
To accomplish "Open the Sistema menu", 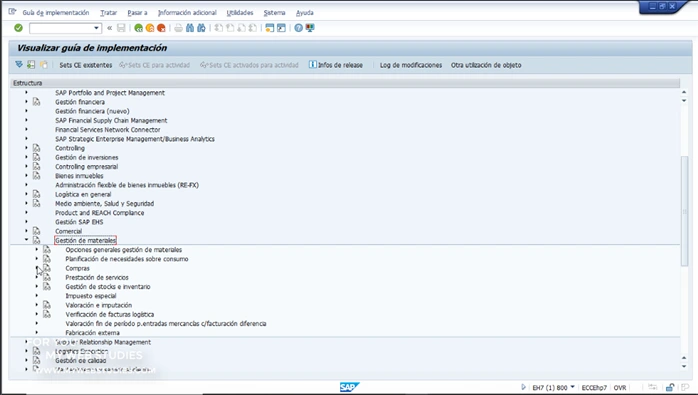I will 274,12.
